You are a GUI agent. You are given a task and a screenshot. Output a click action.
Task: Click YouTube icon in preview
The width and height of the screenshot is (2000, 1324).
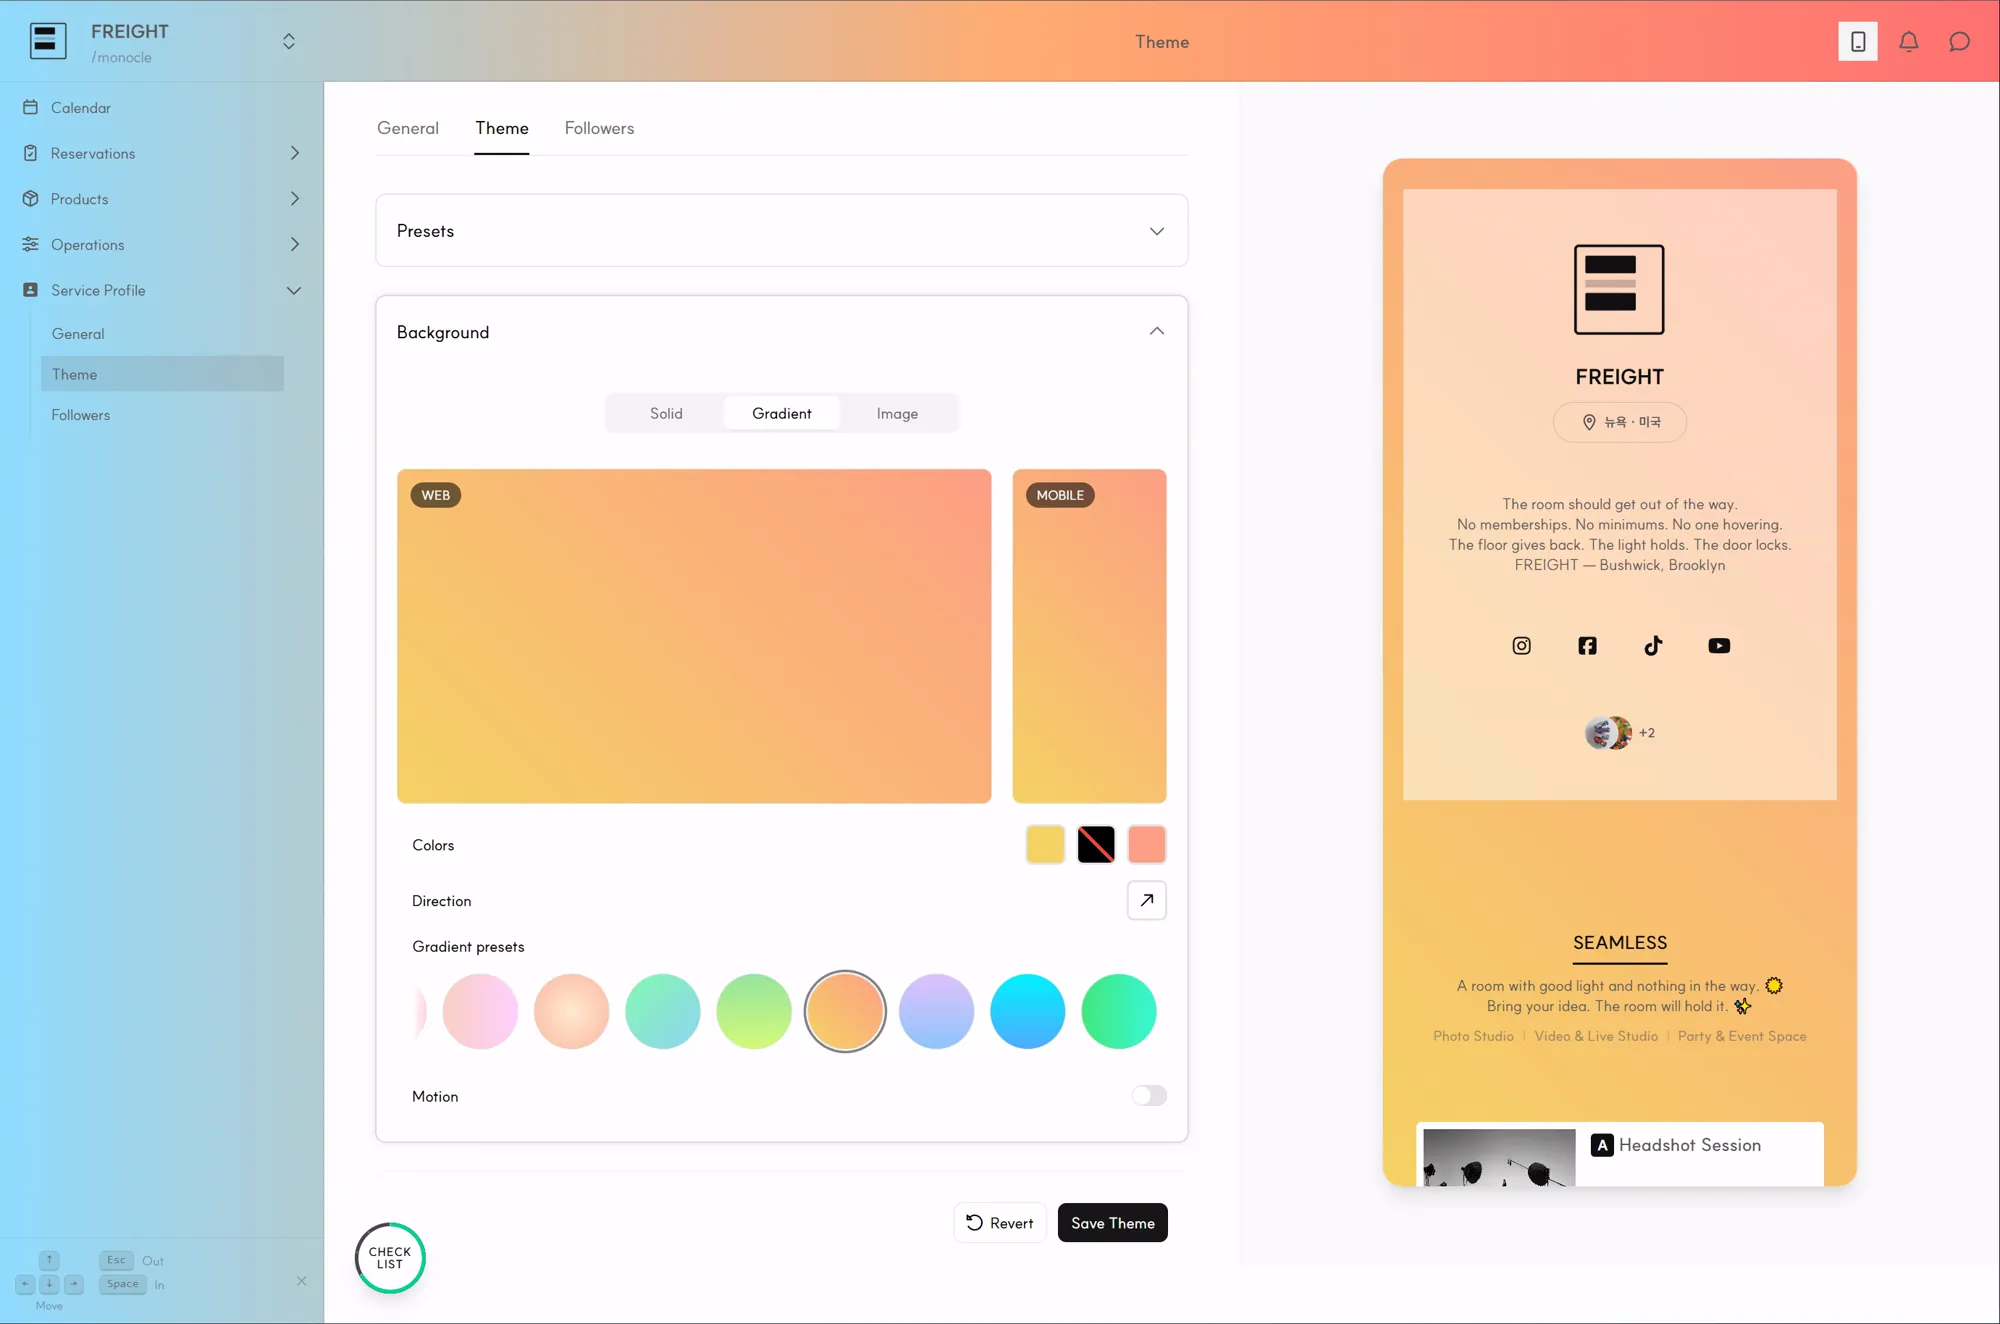point(1719,646)
